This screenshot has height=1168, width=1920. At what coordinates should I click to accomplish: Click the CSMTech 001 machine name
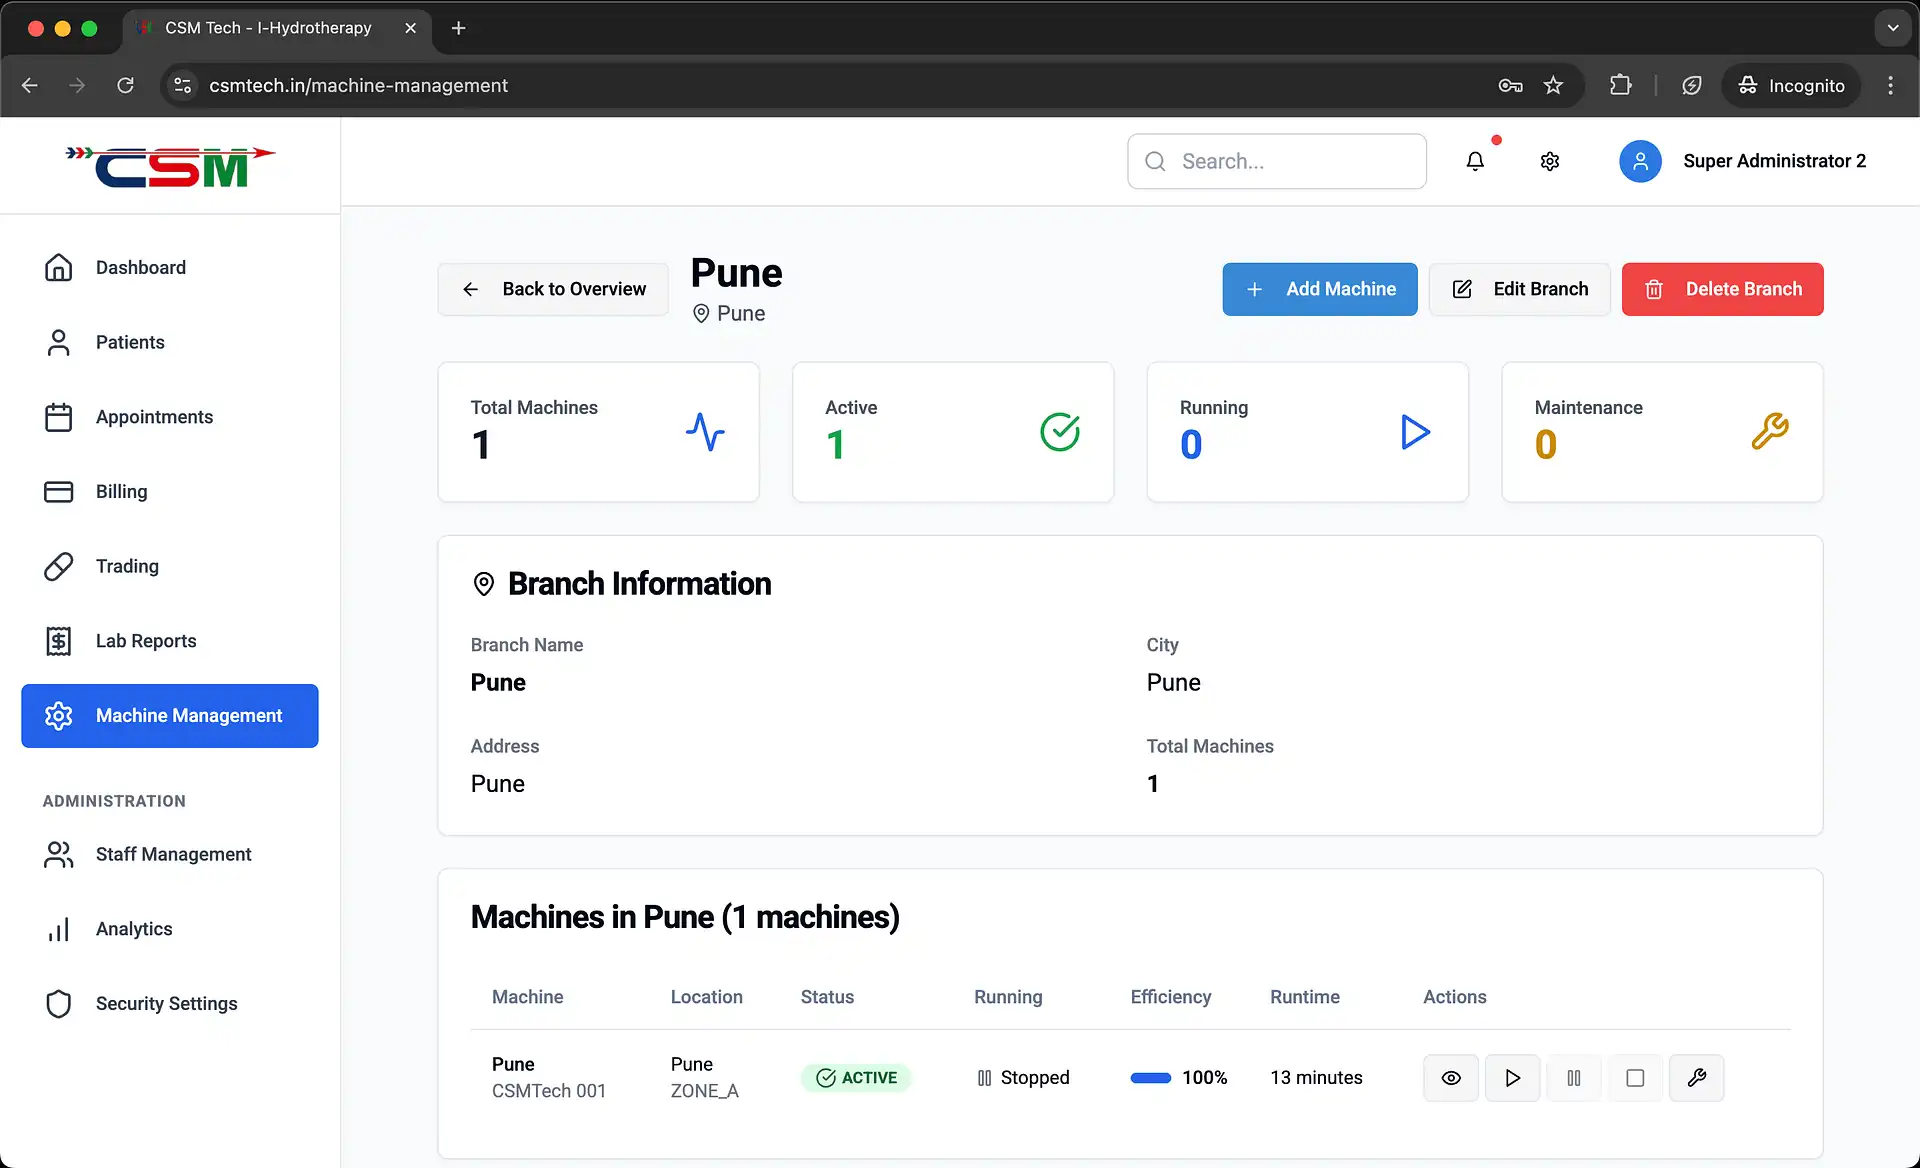click(x=549, y=1091)
